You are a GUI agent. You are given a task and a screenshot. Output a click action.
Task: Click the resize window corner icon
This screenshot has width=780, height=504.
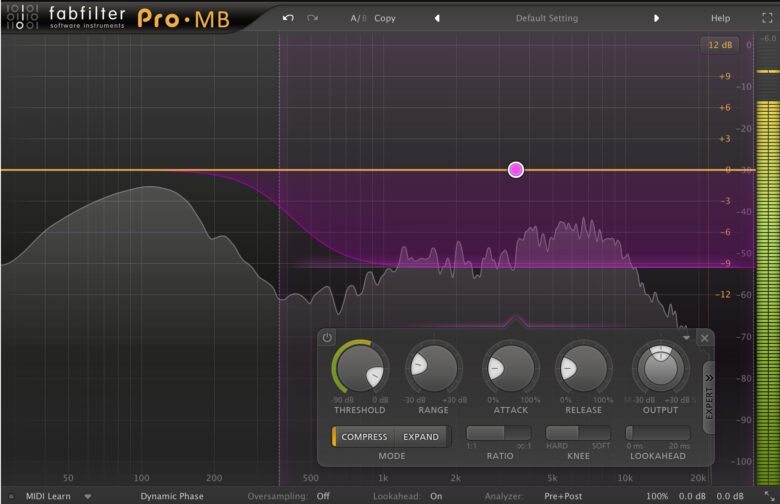(769, 496)
